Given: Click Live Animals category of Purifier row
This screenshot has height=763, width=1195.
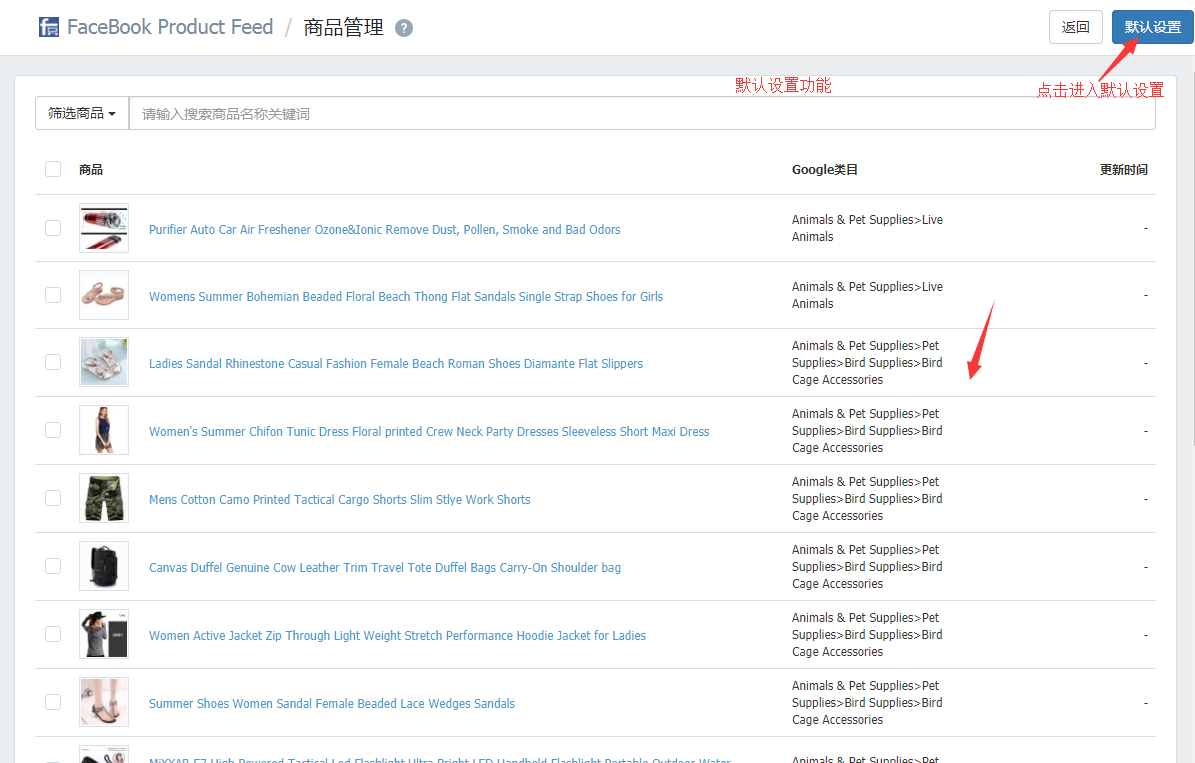Looking at the screenshot, I should (x=867, y=228).
